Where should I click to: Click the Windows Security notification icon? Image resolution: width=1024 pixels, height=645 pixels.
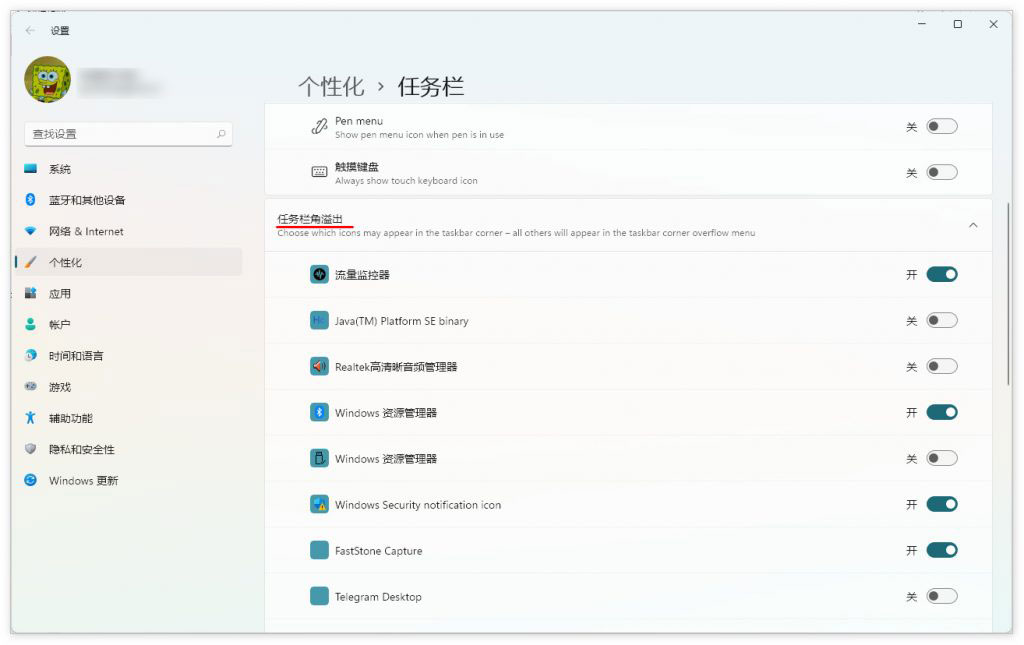click(320, 504)
